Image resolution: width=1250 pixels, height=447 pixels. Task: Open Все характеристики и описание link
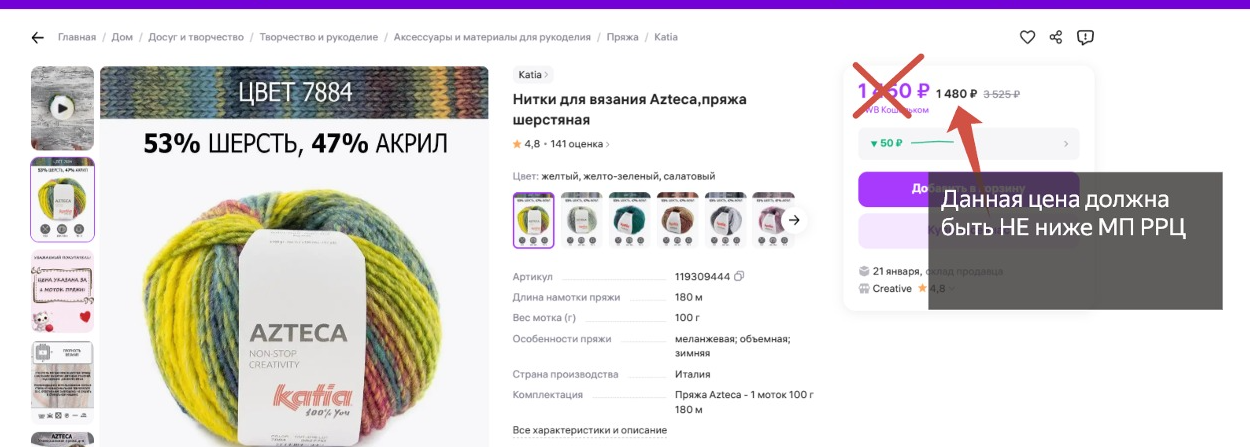pos(590,430)
